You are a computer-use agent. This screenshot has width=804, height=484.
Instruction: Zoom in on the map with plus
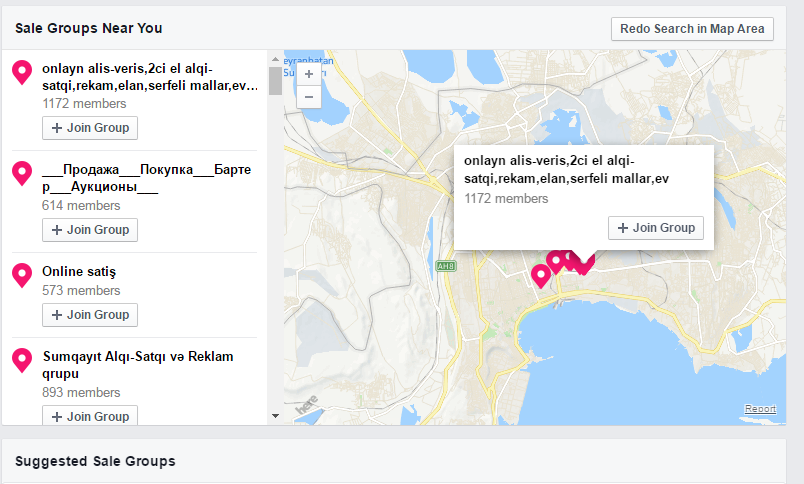tap(308, 74)
